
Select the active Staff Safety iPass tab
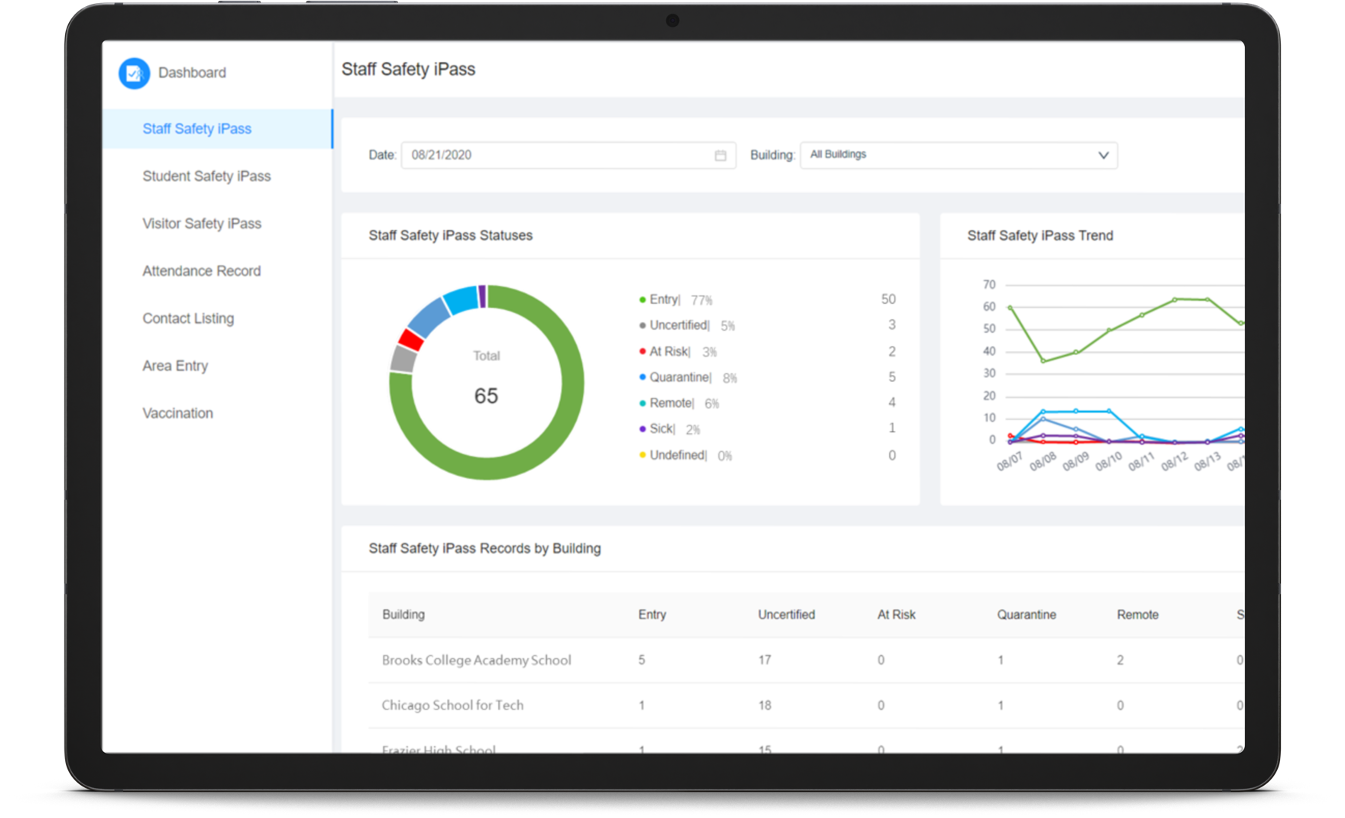197,129
